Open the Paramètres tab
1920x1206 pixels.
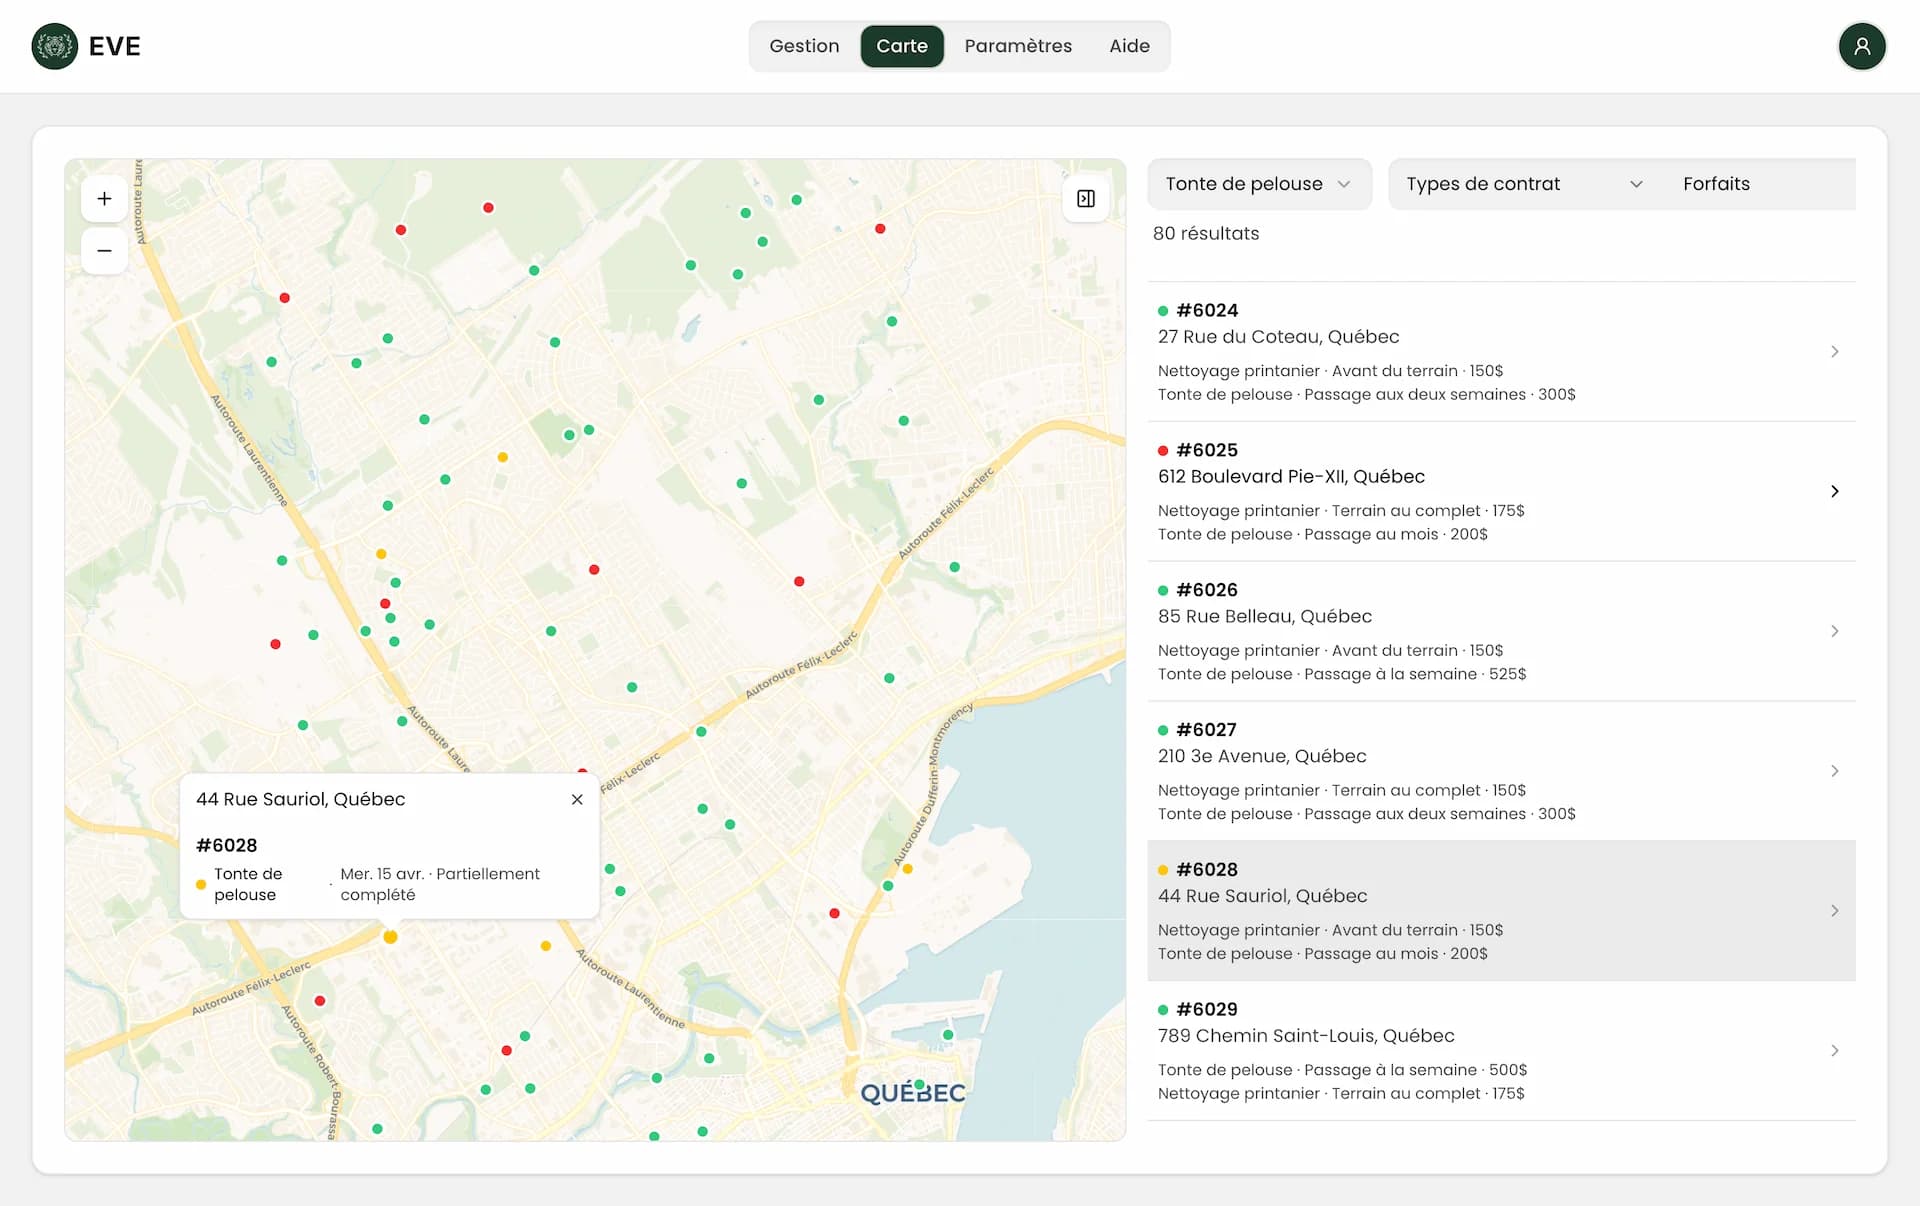(1017, 46)
